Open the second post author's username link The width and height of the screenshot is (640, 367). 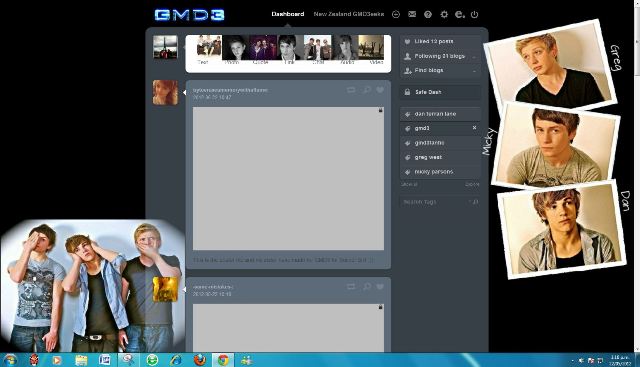(x=213, y=287)
